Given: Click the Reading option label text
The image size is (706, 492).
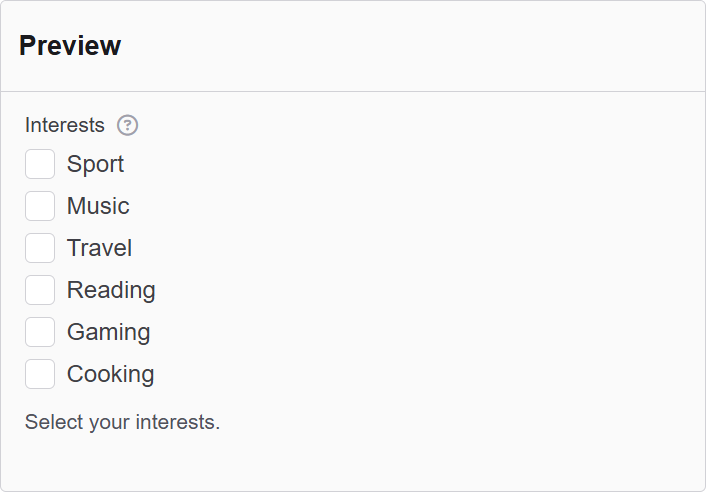Looking at the screenshot, I should tap(111, 290).
